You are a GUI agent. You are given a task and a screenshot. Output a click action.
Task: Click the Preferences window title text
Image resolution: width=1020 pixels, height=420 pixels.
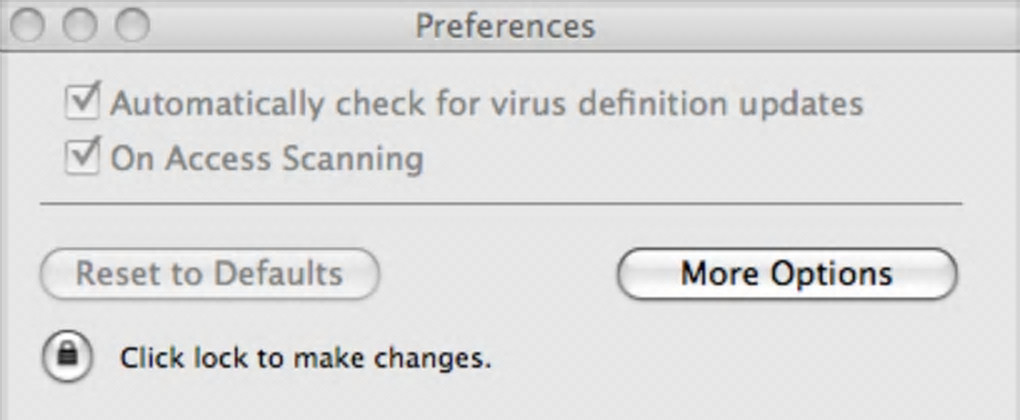pos(505,25)
